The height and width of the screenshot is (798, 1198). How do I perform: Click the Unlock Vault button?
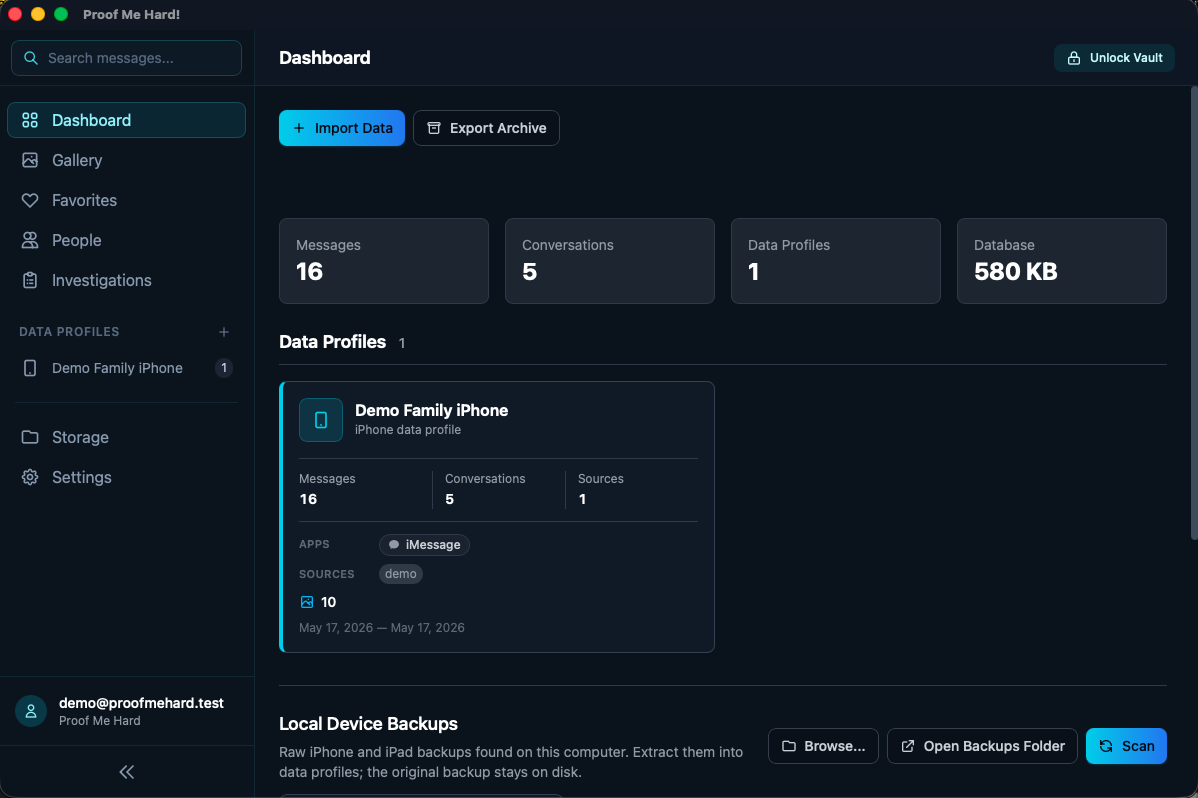click(1114, 58)
